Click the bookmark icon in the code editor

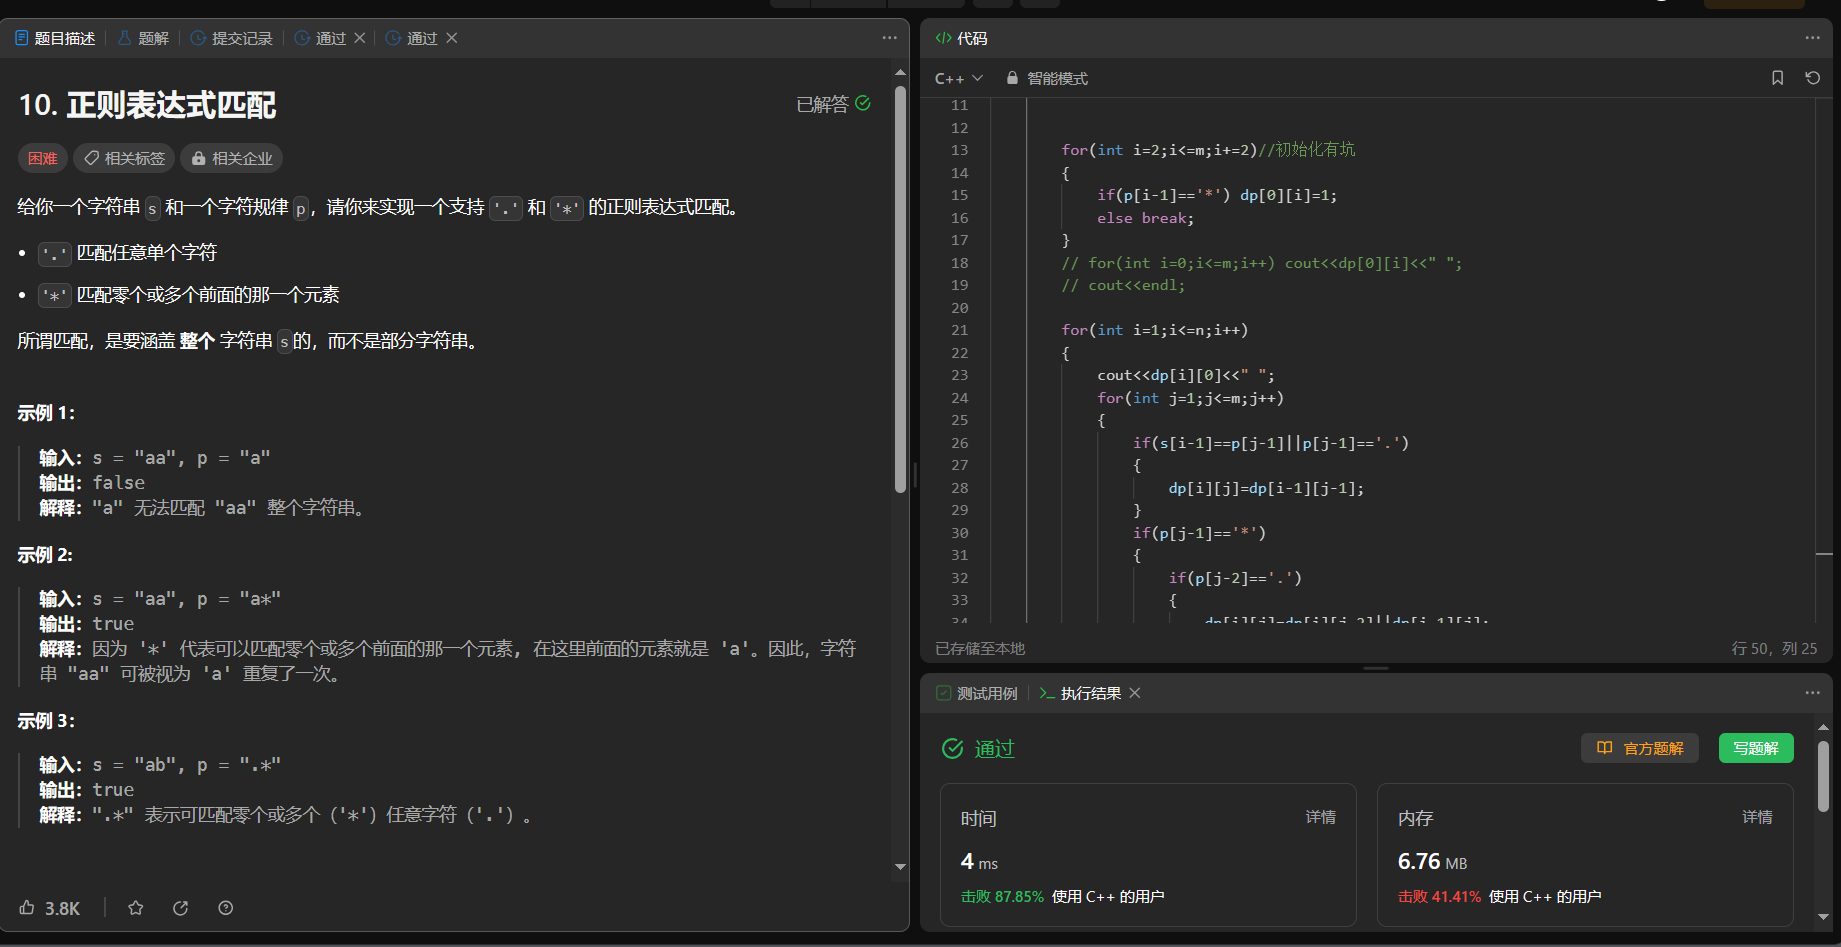pos(1778,78)
